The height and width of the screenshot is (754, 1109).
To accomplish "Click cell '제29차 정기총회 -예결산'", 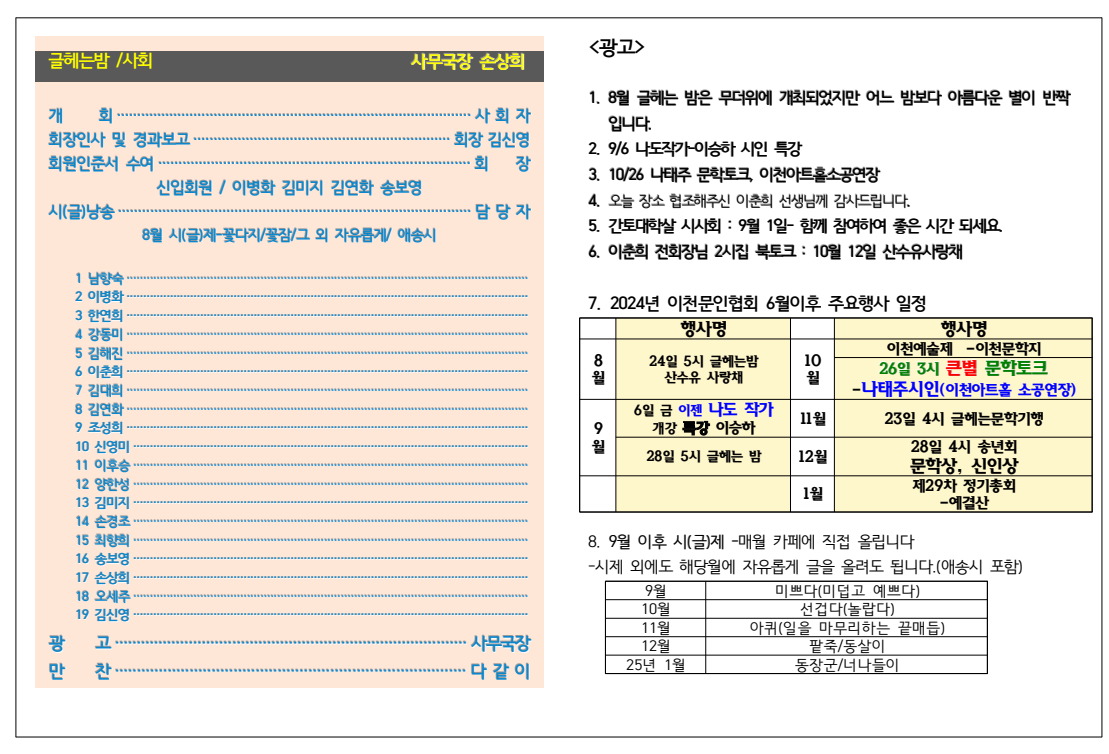I will (x=963, y=494).
